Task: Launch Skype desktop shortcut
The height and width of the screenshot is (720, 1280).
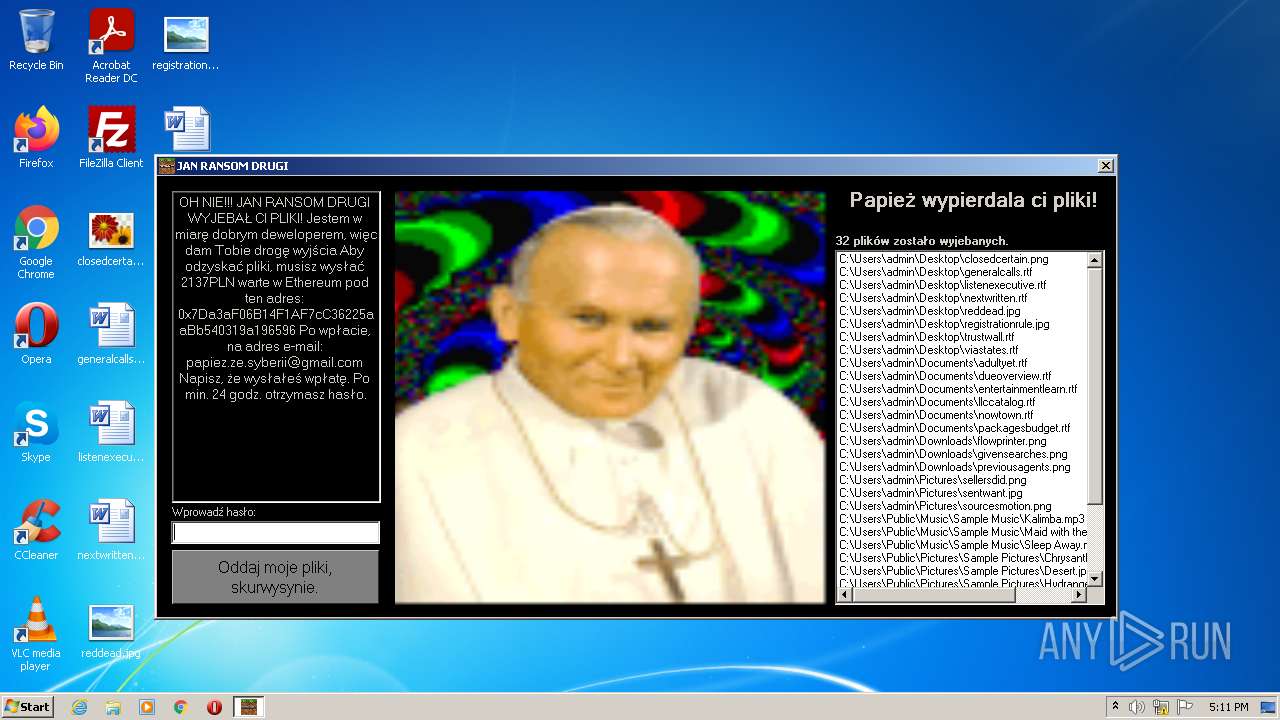Action: (36, 431)
